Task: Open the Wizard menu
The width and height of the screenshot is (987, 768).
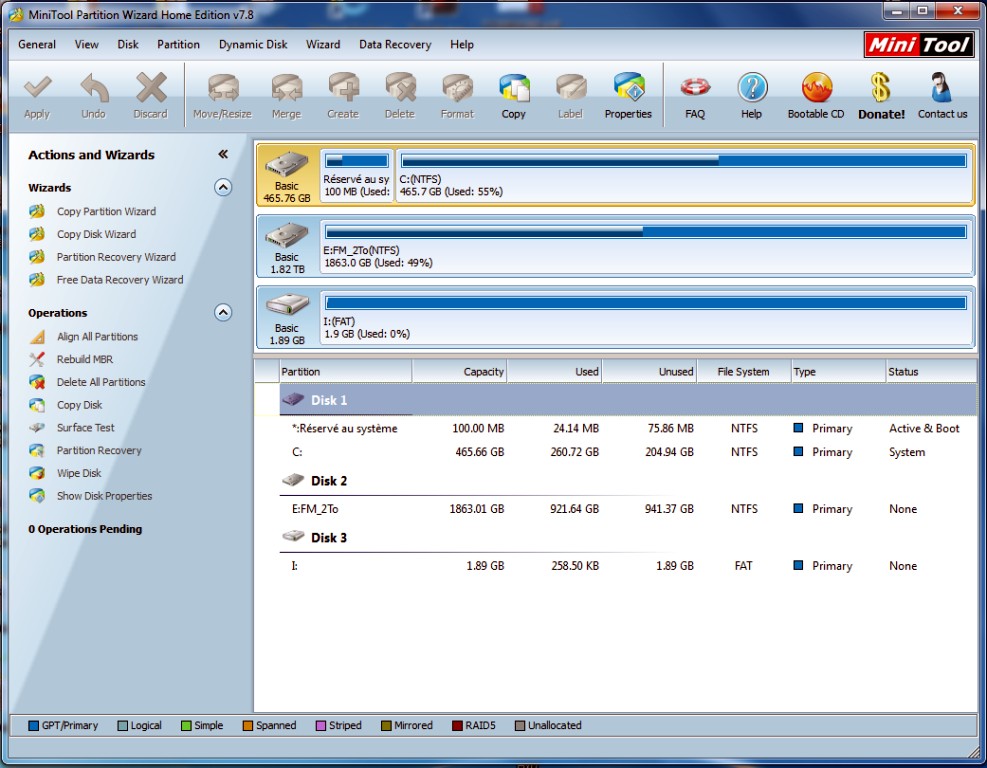Action: coord(323,45)
